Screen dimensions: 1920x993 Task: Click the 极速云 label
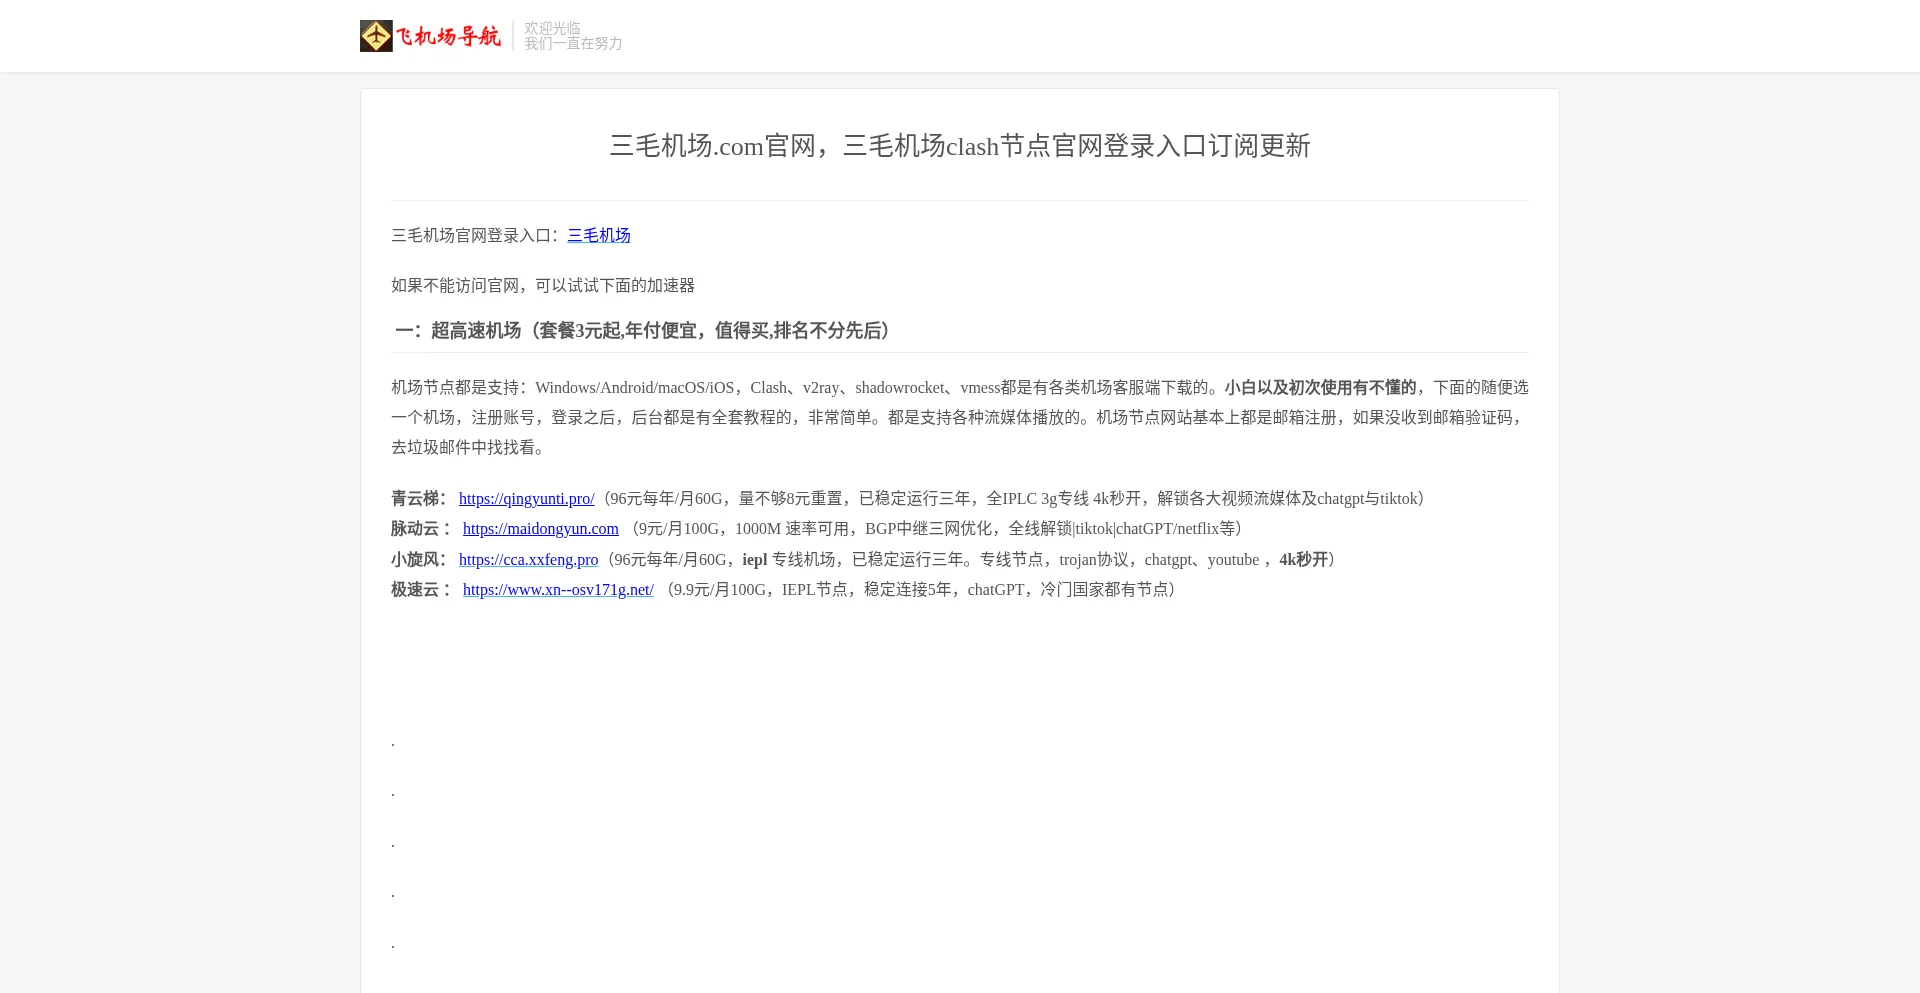tap(421, 589)
